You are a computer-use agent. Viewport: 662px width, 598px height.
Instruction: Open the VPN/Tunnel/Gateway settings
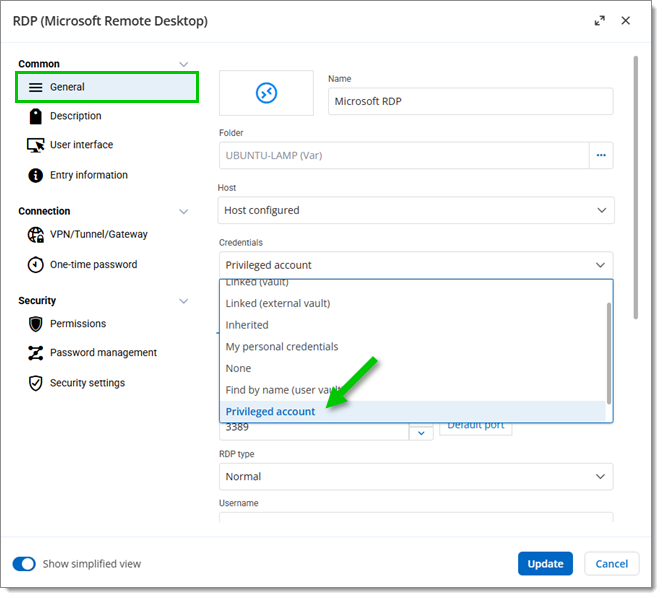click(x=98, y=234)
